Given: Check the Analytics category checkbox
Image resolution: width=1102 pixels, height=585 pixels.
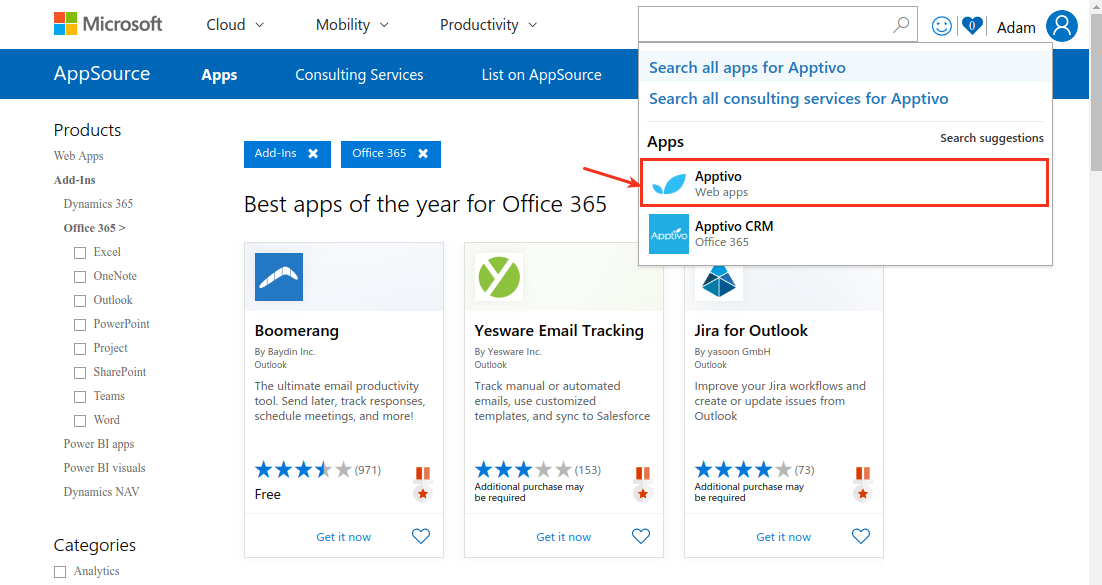Looking at the screenshot, I should [x=60, y=572].
